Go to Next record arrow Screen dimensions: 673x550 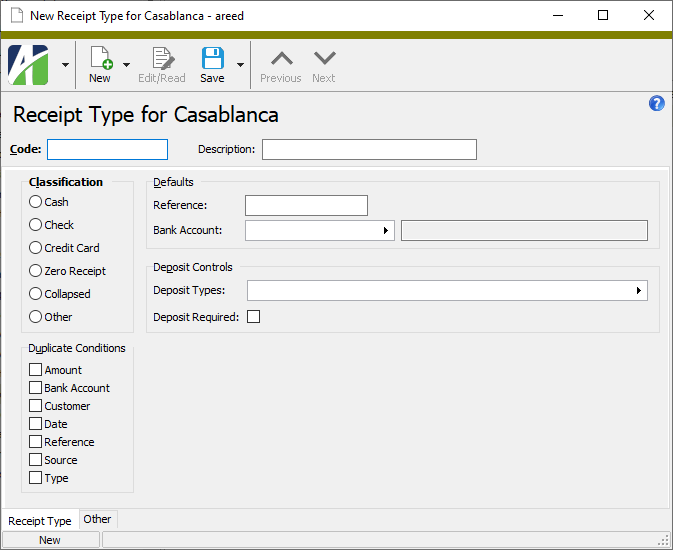(x=324, y=58)
